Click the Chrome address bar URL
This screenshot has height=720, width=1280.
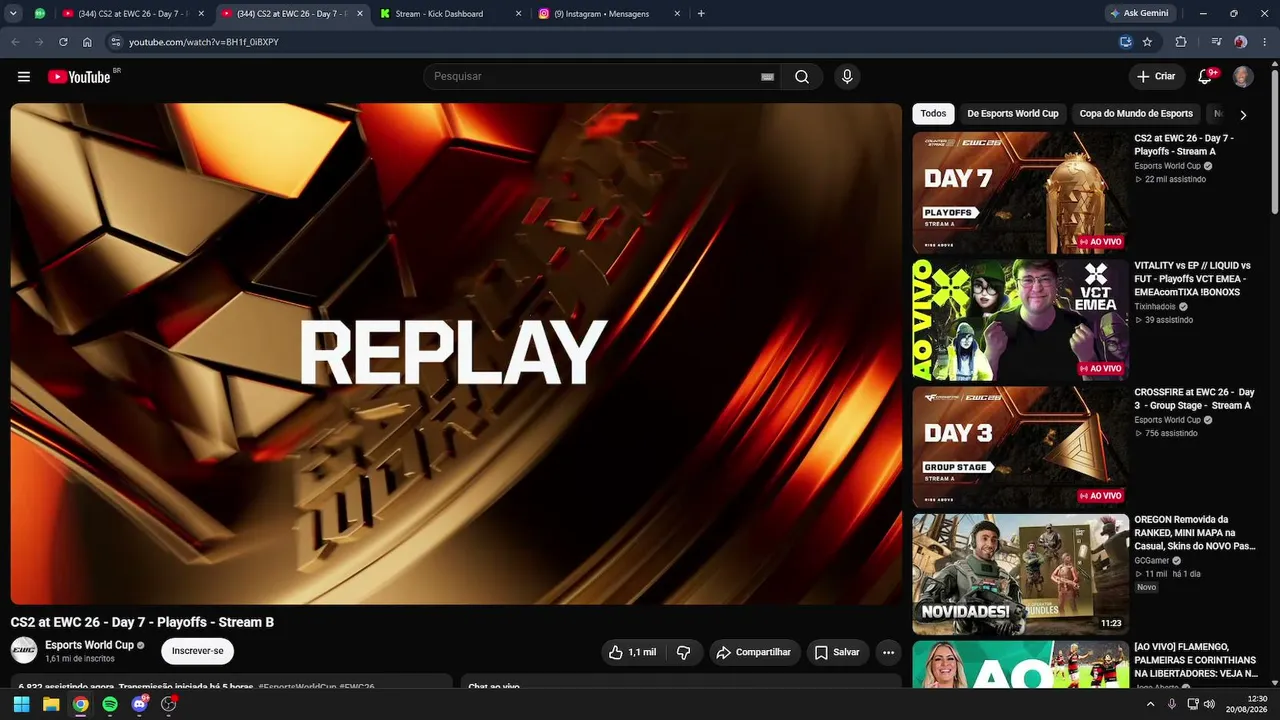coord(204,42)
